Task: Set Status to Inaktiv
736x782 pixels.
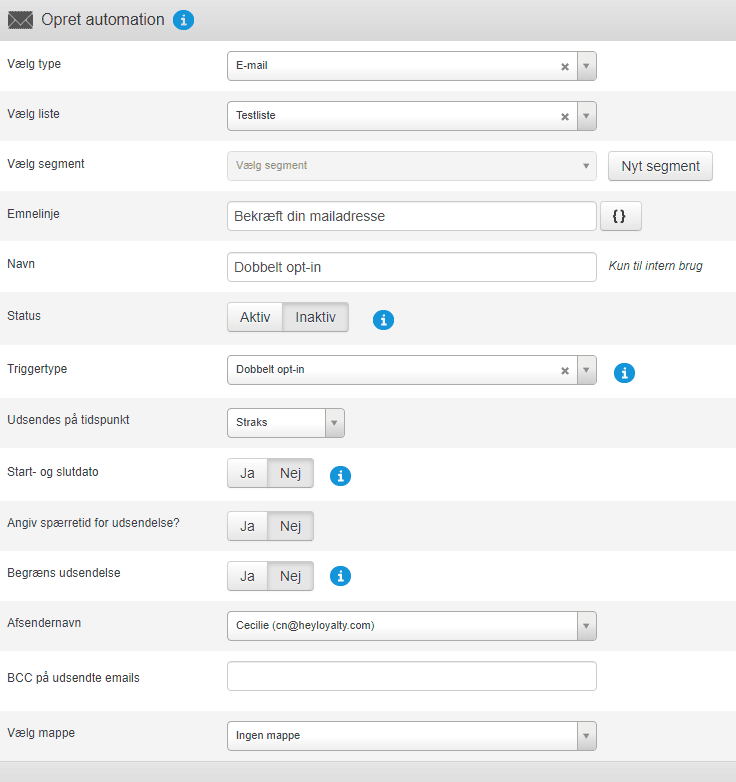Action: (316, 317)
